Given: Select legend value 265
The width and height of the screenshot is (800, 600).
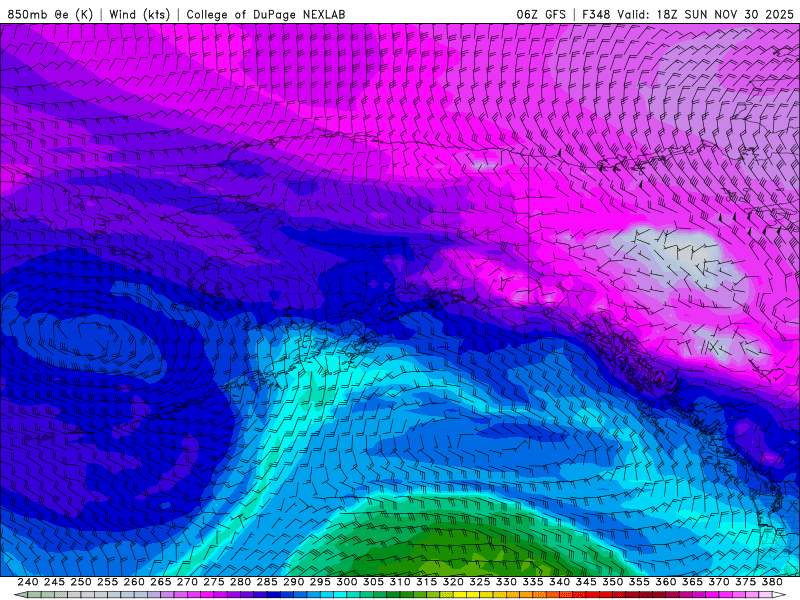Looking at the screenshot, I should pos(160,582).
